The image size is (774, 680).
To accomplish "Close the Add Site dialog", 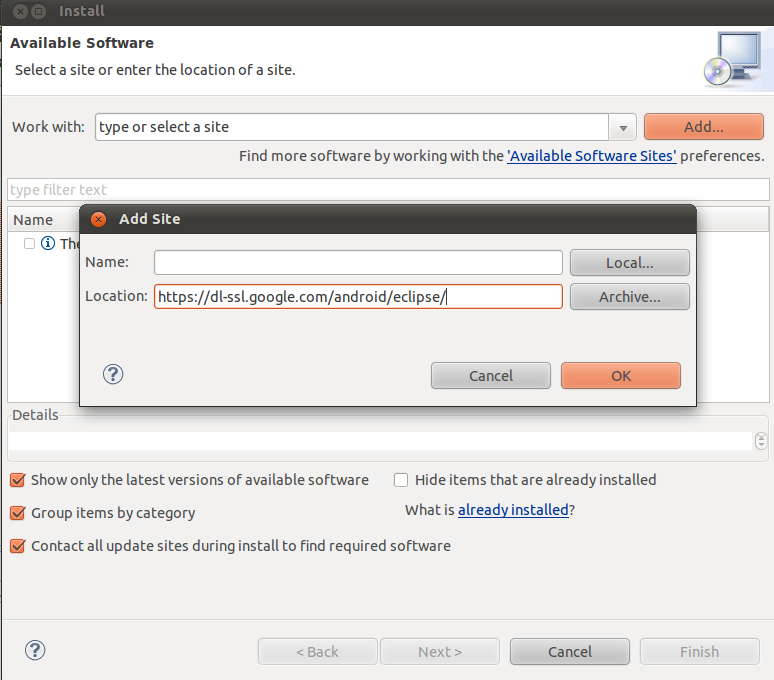I will point(99,219).
